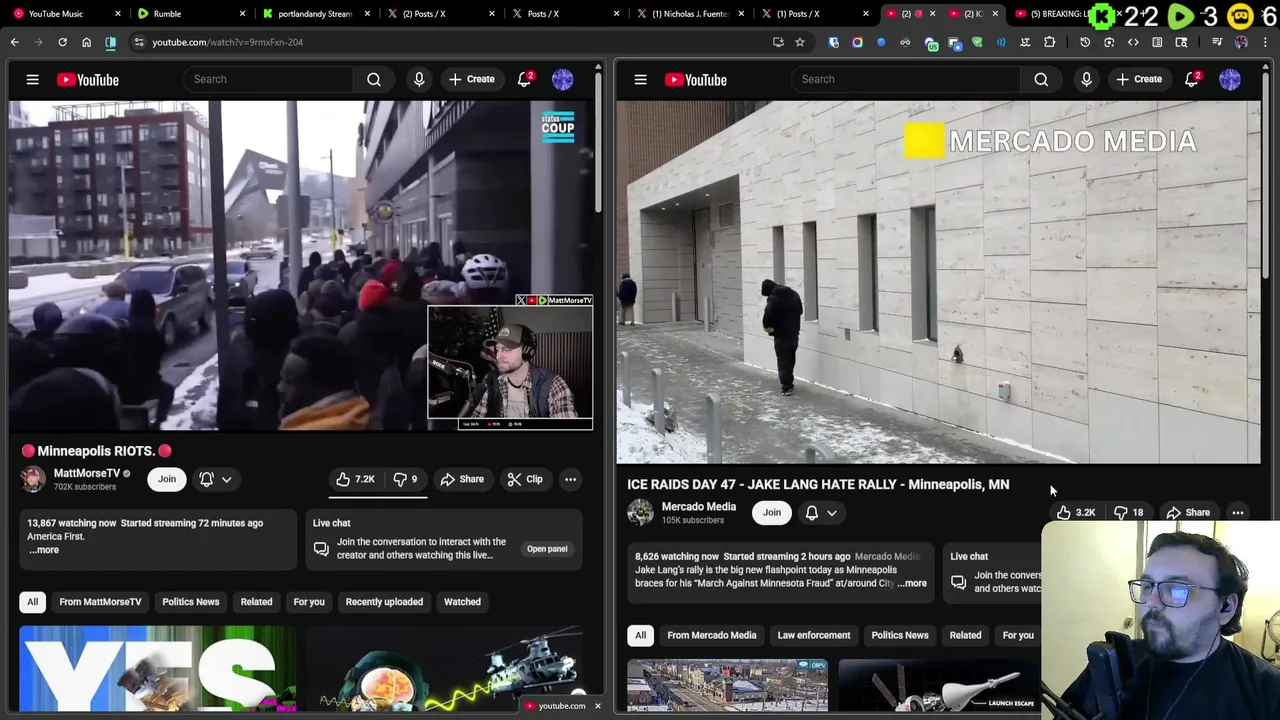Select the Recently uploaded filter chip
This screenshot has width=1280, height=720.
click(384, 602)
